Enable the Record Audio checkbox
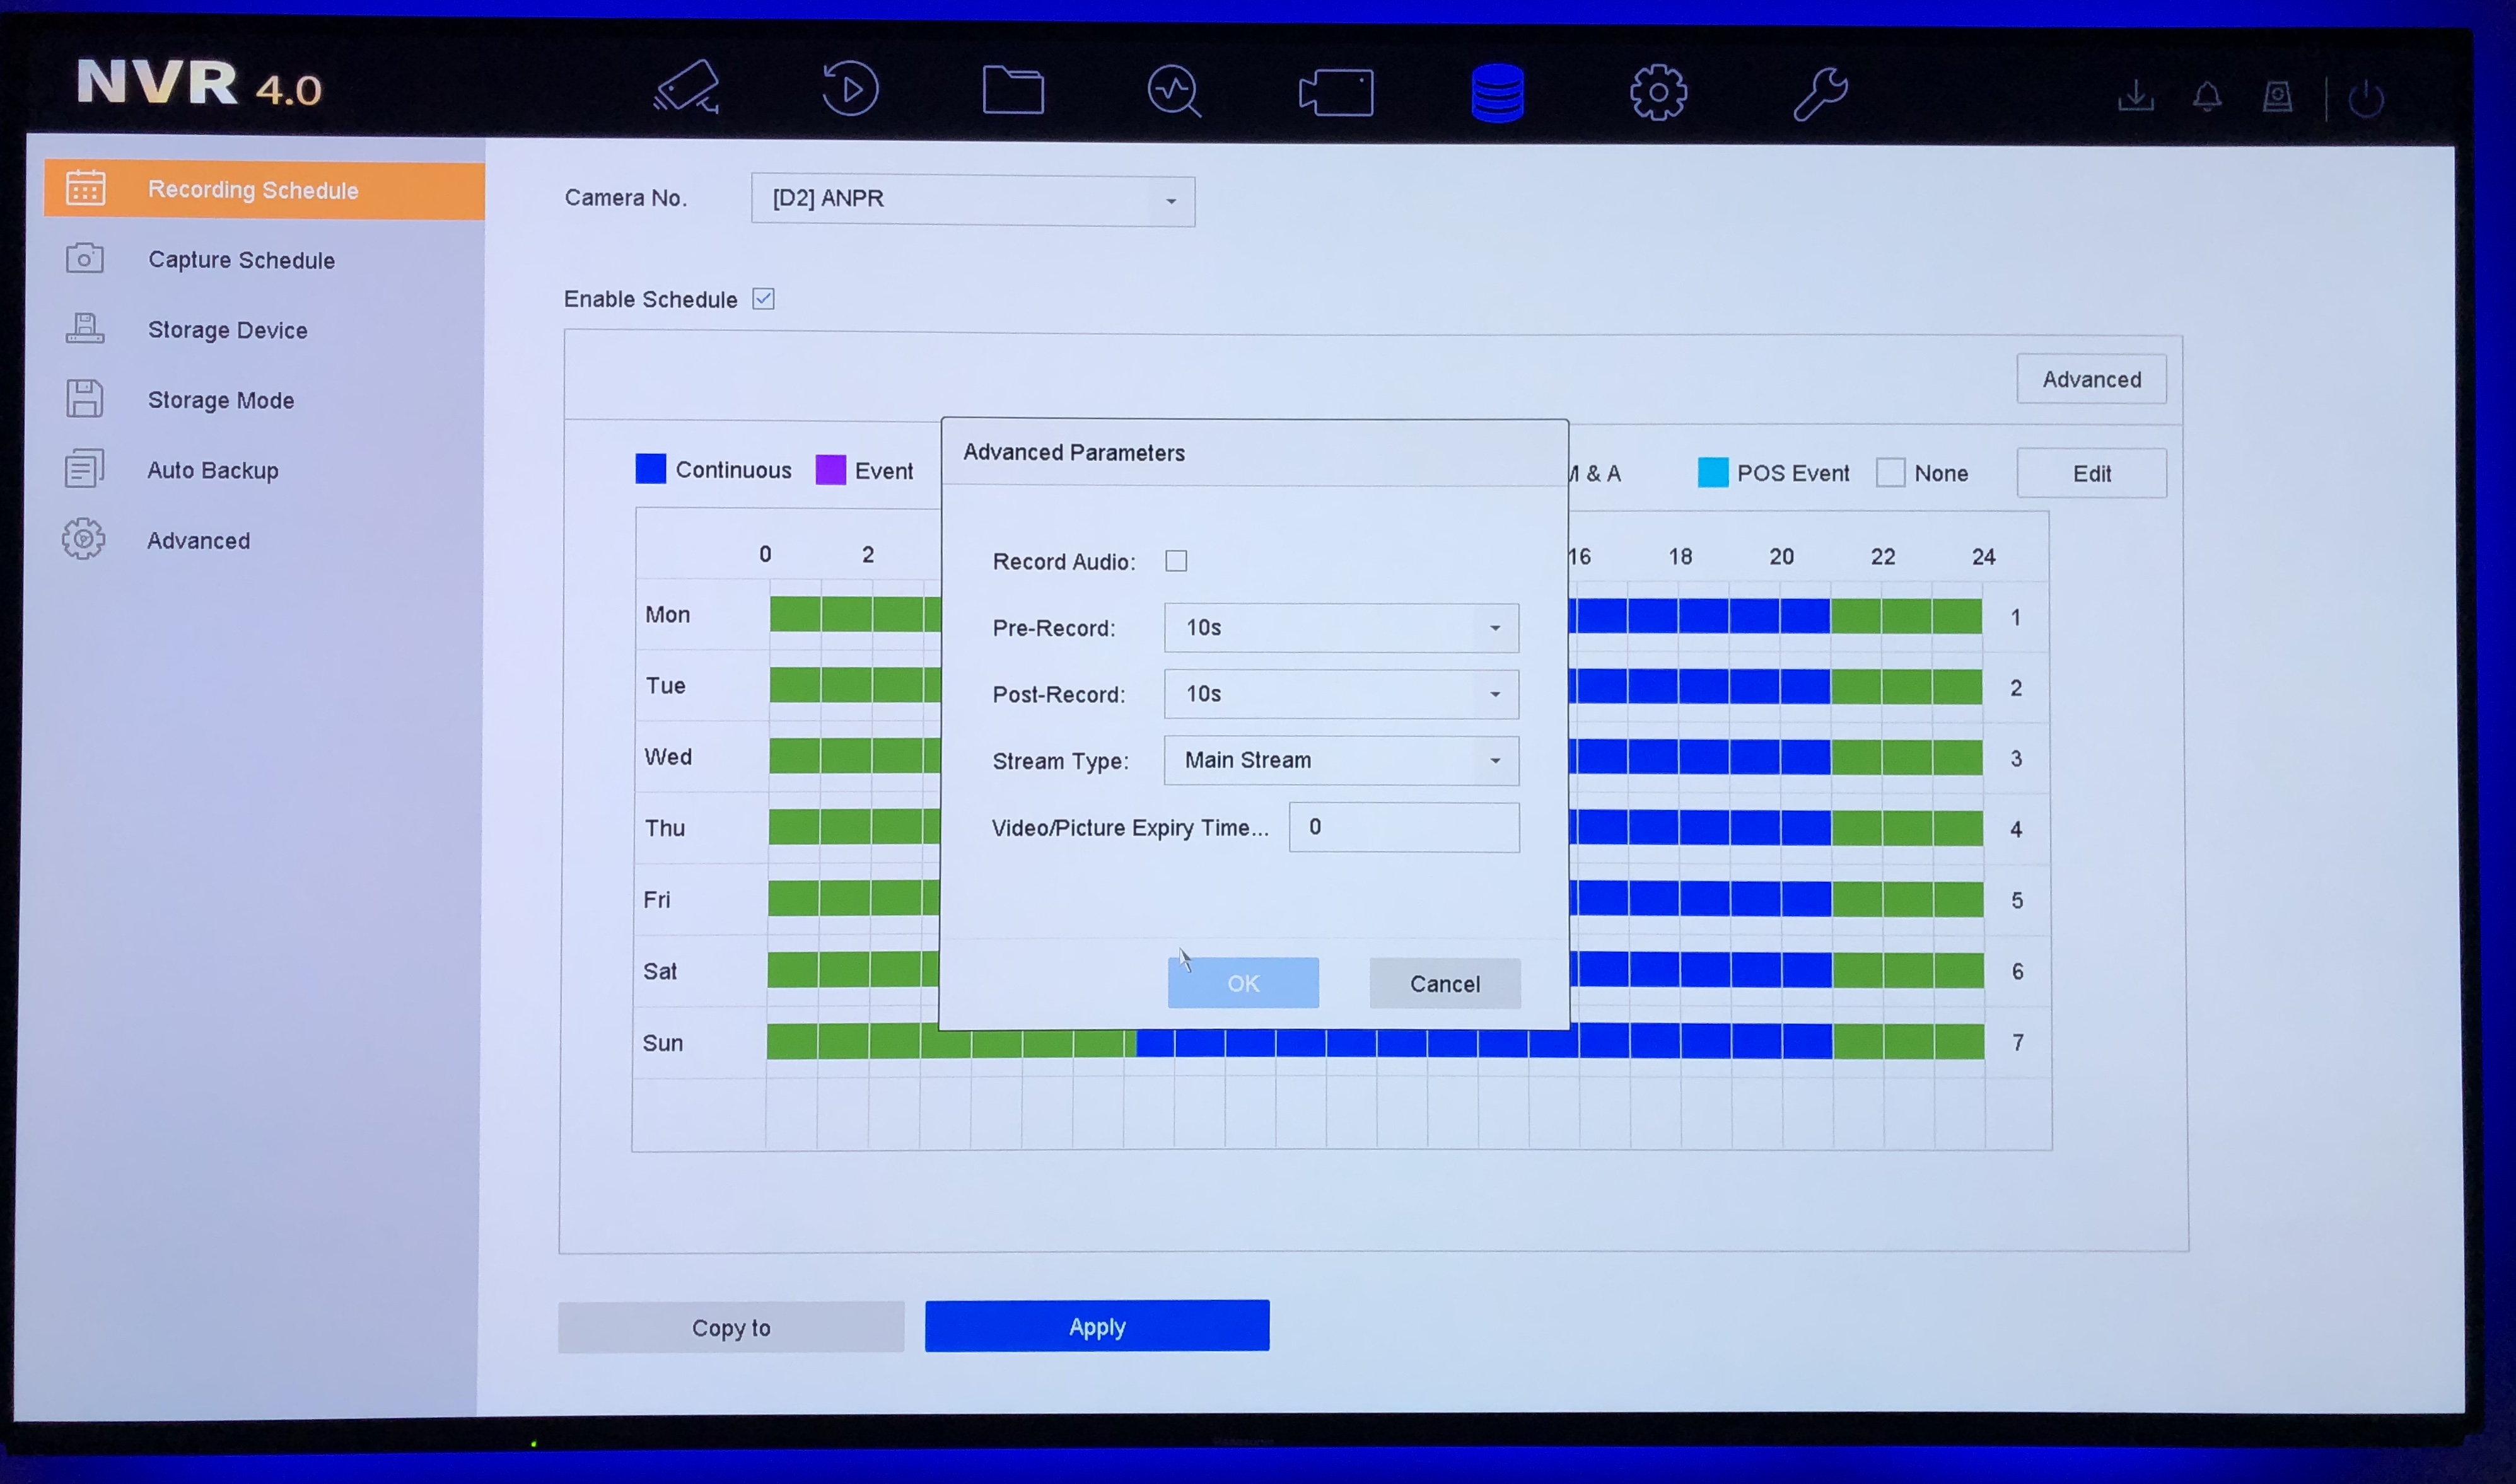The height and width of the screenshot is (1484, 2516). [x=1176, y=561]
